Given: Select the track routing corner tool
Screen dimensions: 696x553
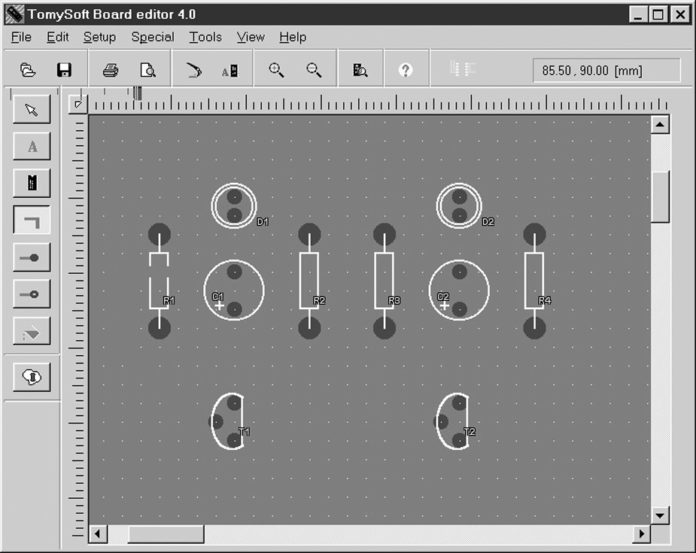Looking at the screenshot, I should click(x=32, y=220).
